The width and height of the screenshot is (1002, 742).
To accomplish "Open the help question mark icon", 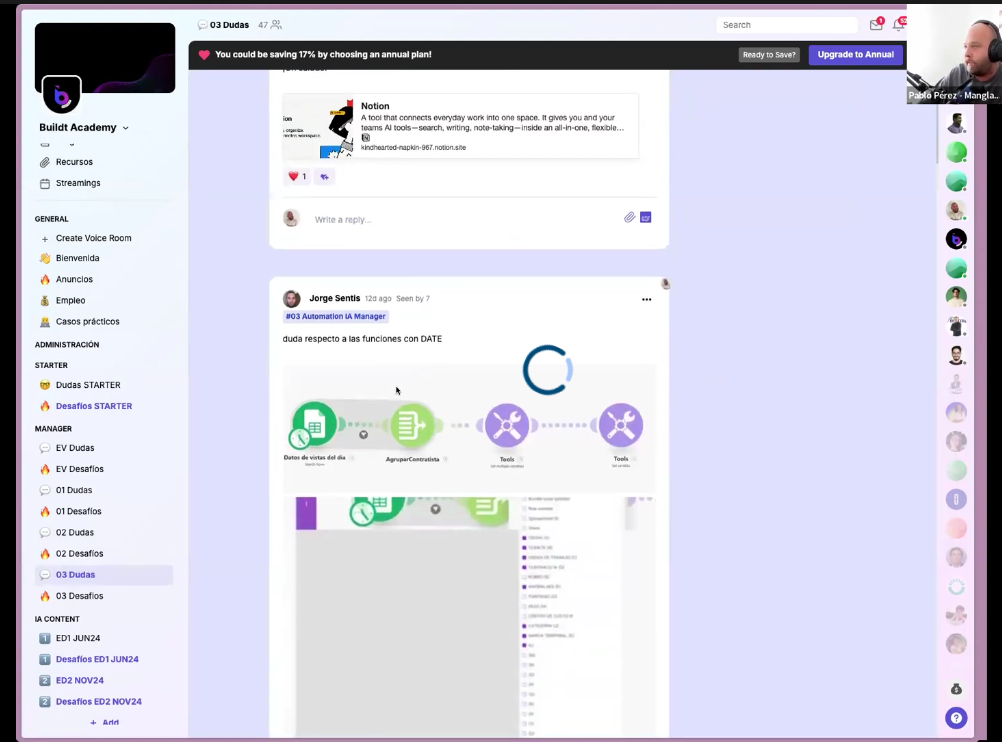I will pyautogui.click(x=956, y=717).
